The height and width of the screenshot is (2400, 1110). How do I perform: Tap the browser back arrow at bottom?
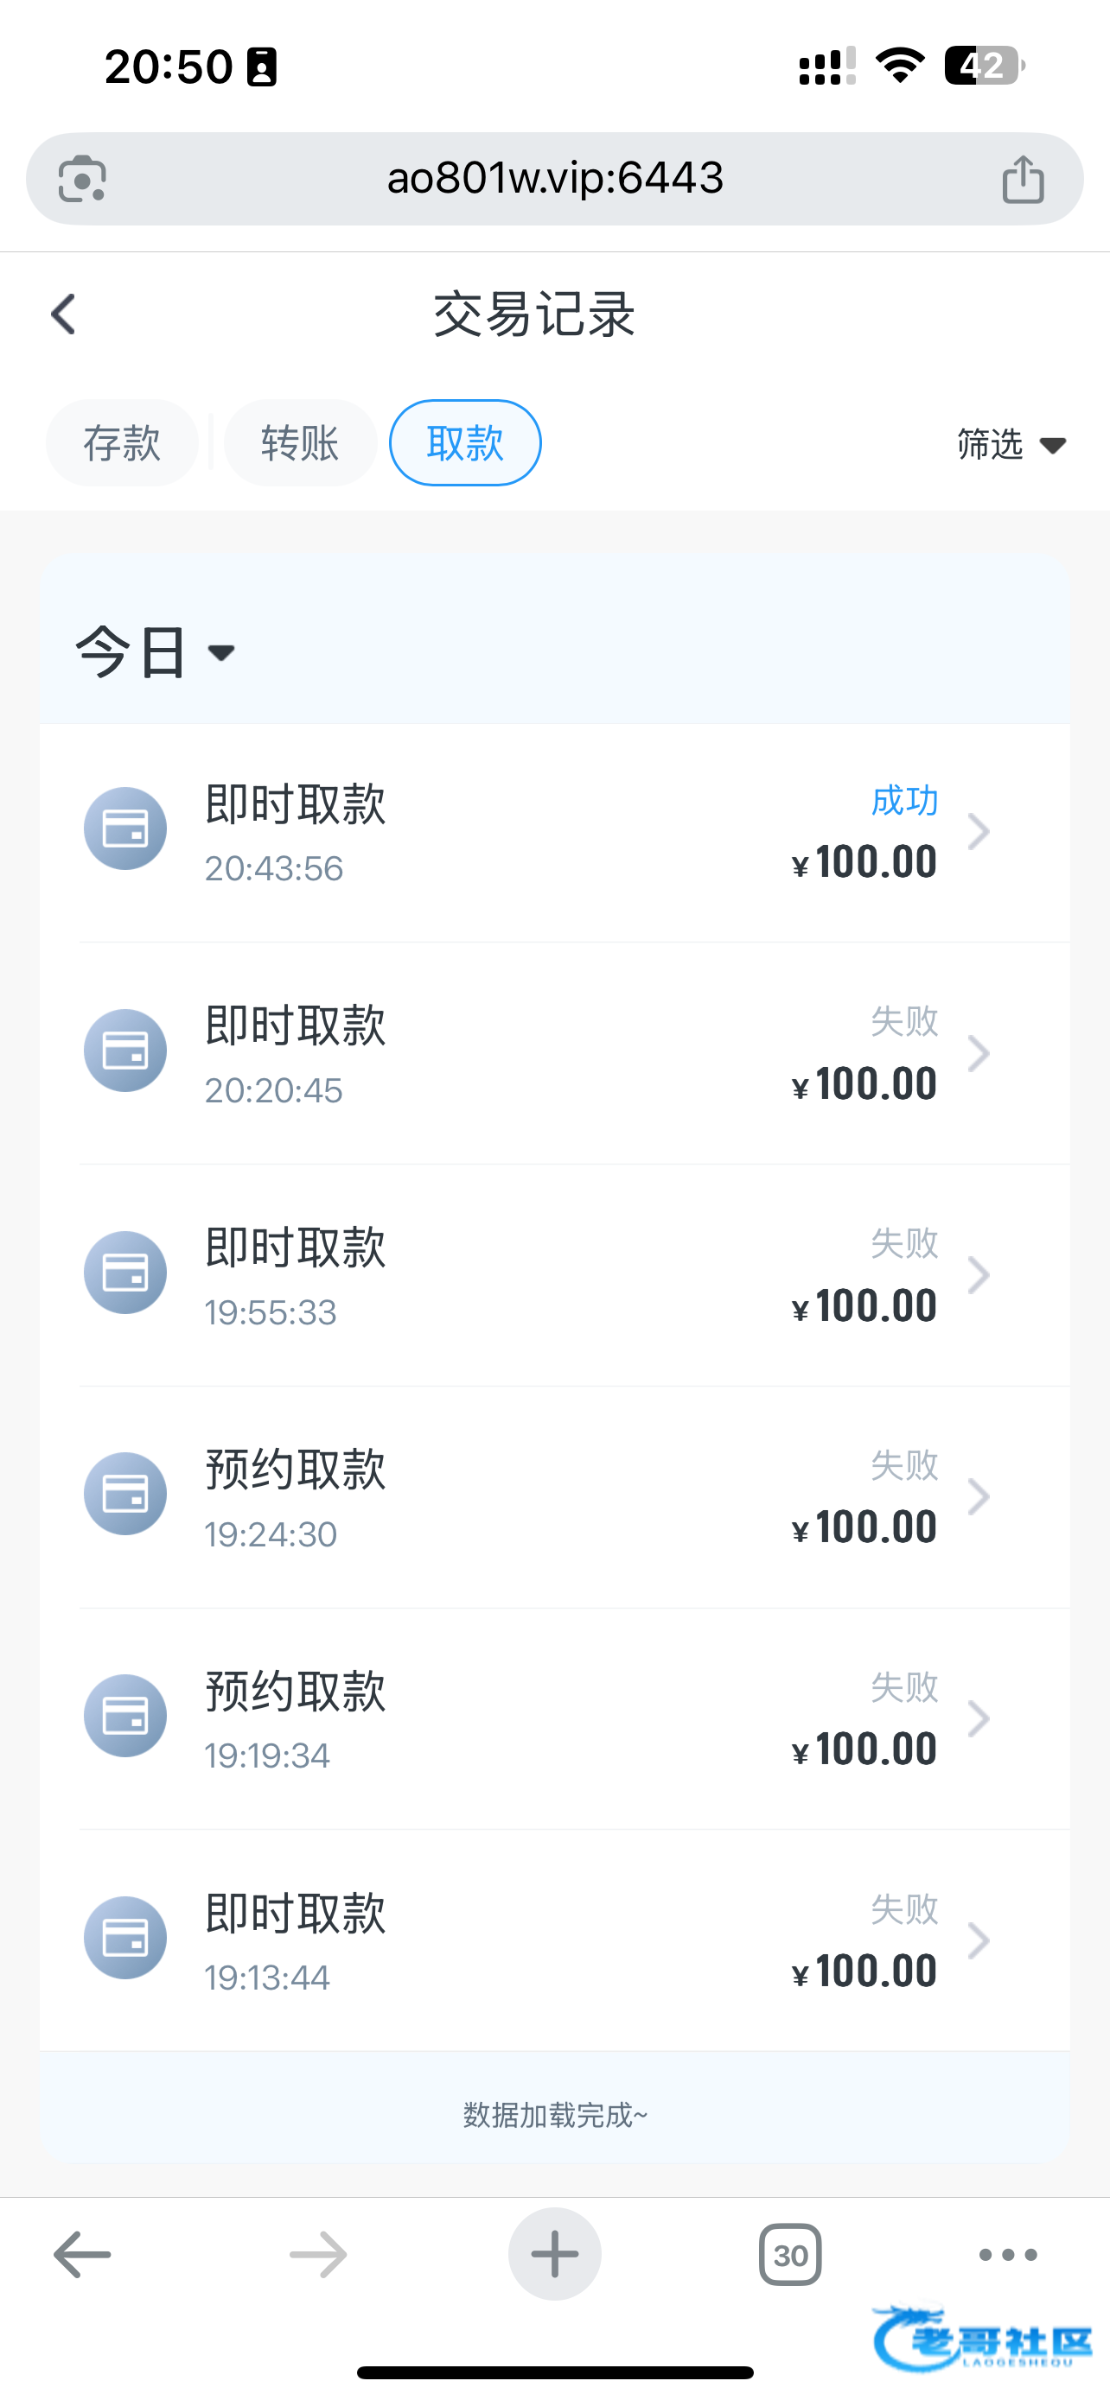coord(82,2255)
